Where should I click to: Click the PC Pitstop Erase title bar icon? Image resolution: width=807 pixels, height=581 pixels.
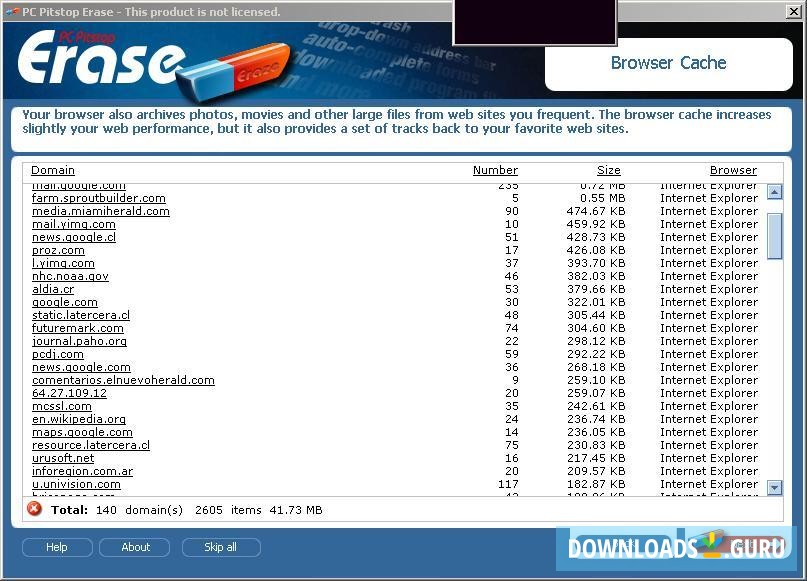(x=12, y=12)
